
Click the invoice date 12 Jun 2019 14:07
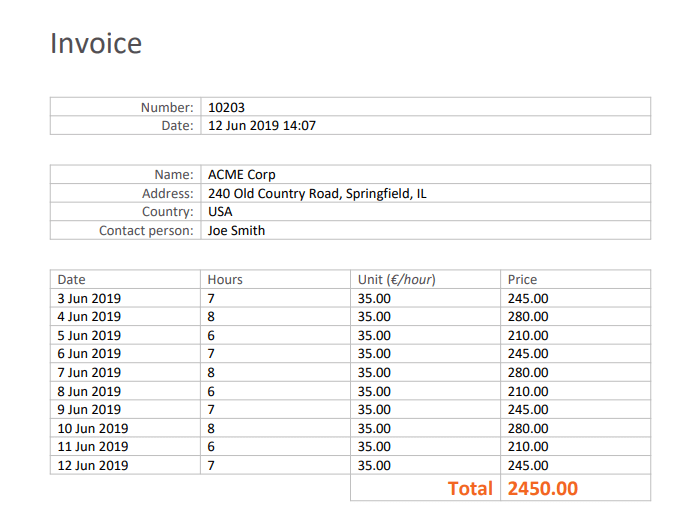(x=261, y=126)
